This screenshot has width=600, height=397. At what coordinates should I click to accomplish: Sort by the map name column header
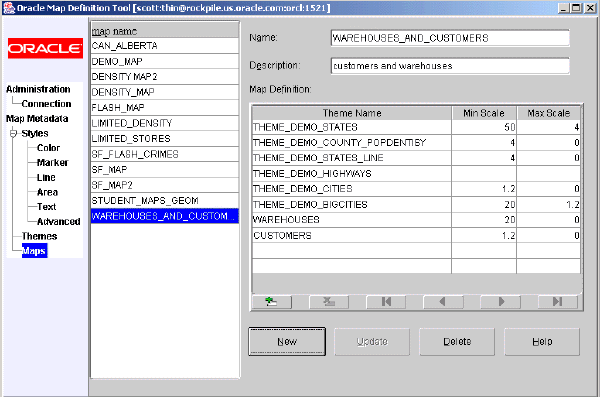165,31
